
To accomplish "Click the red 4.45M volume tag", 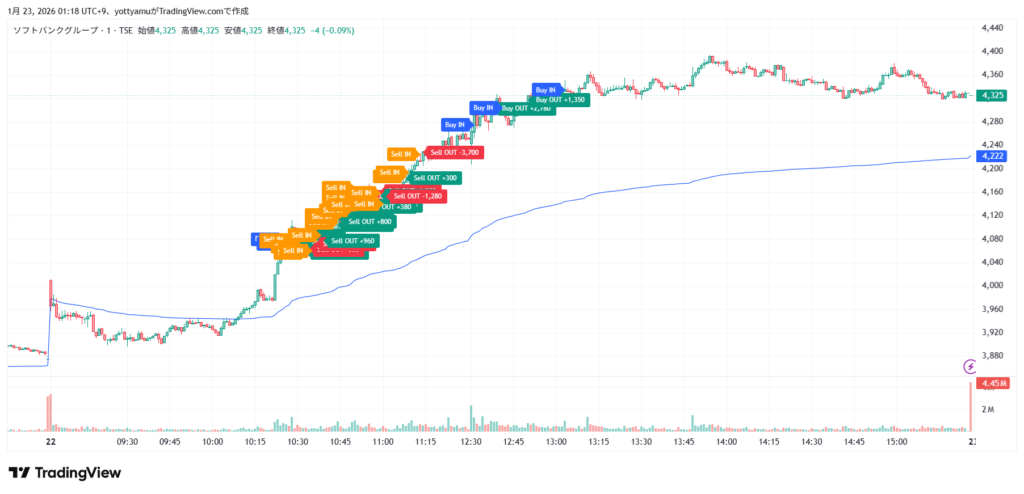I will coord(993,384).
